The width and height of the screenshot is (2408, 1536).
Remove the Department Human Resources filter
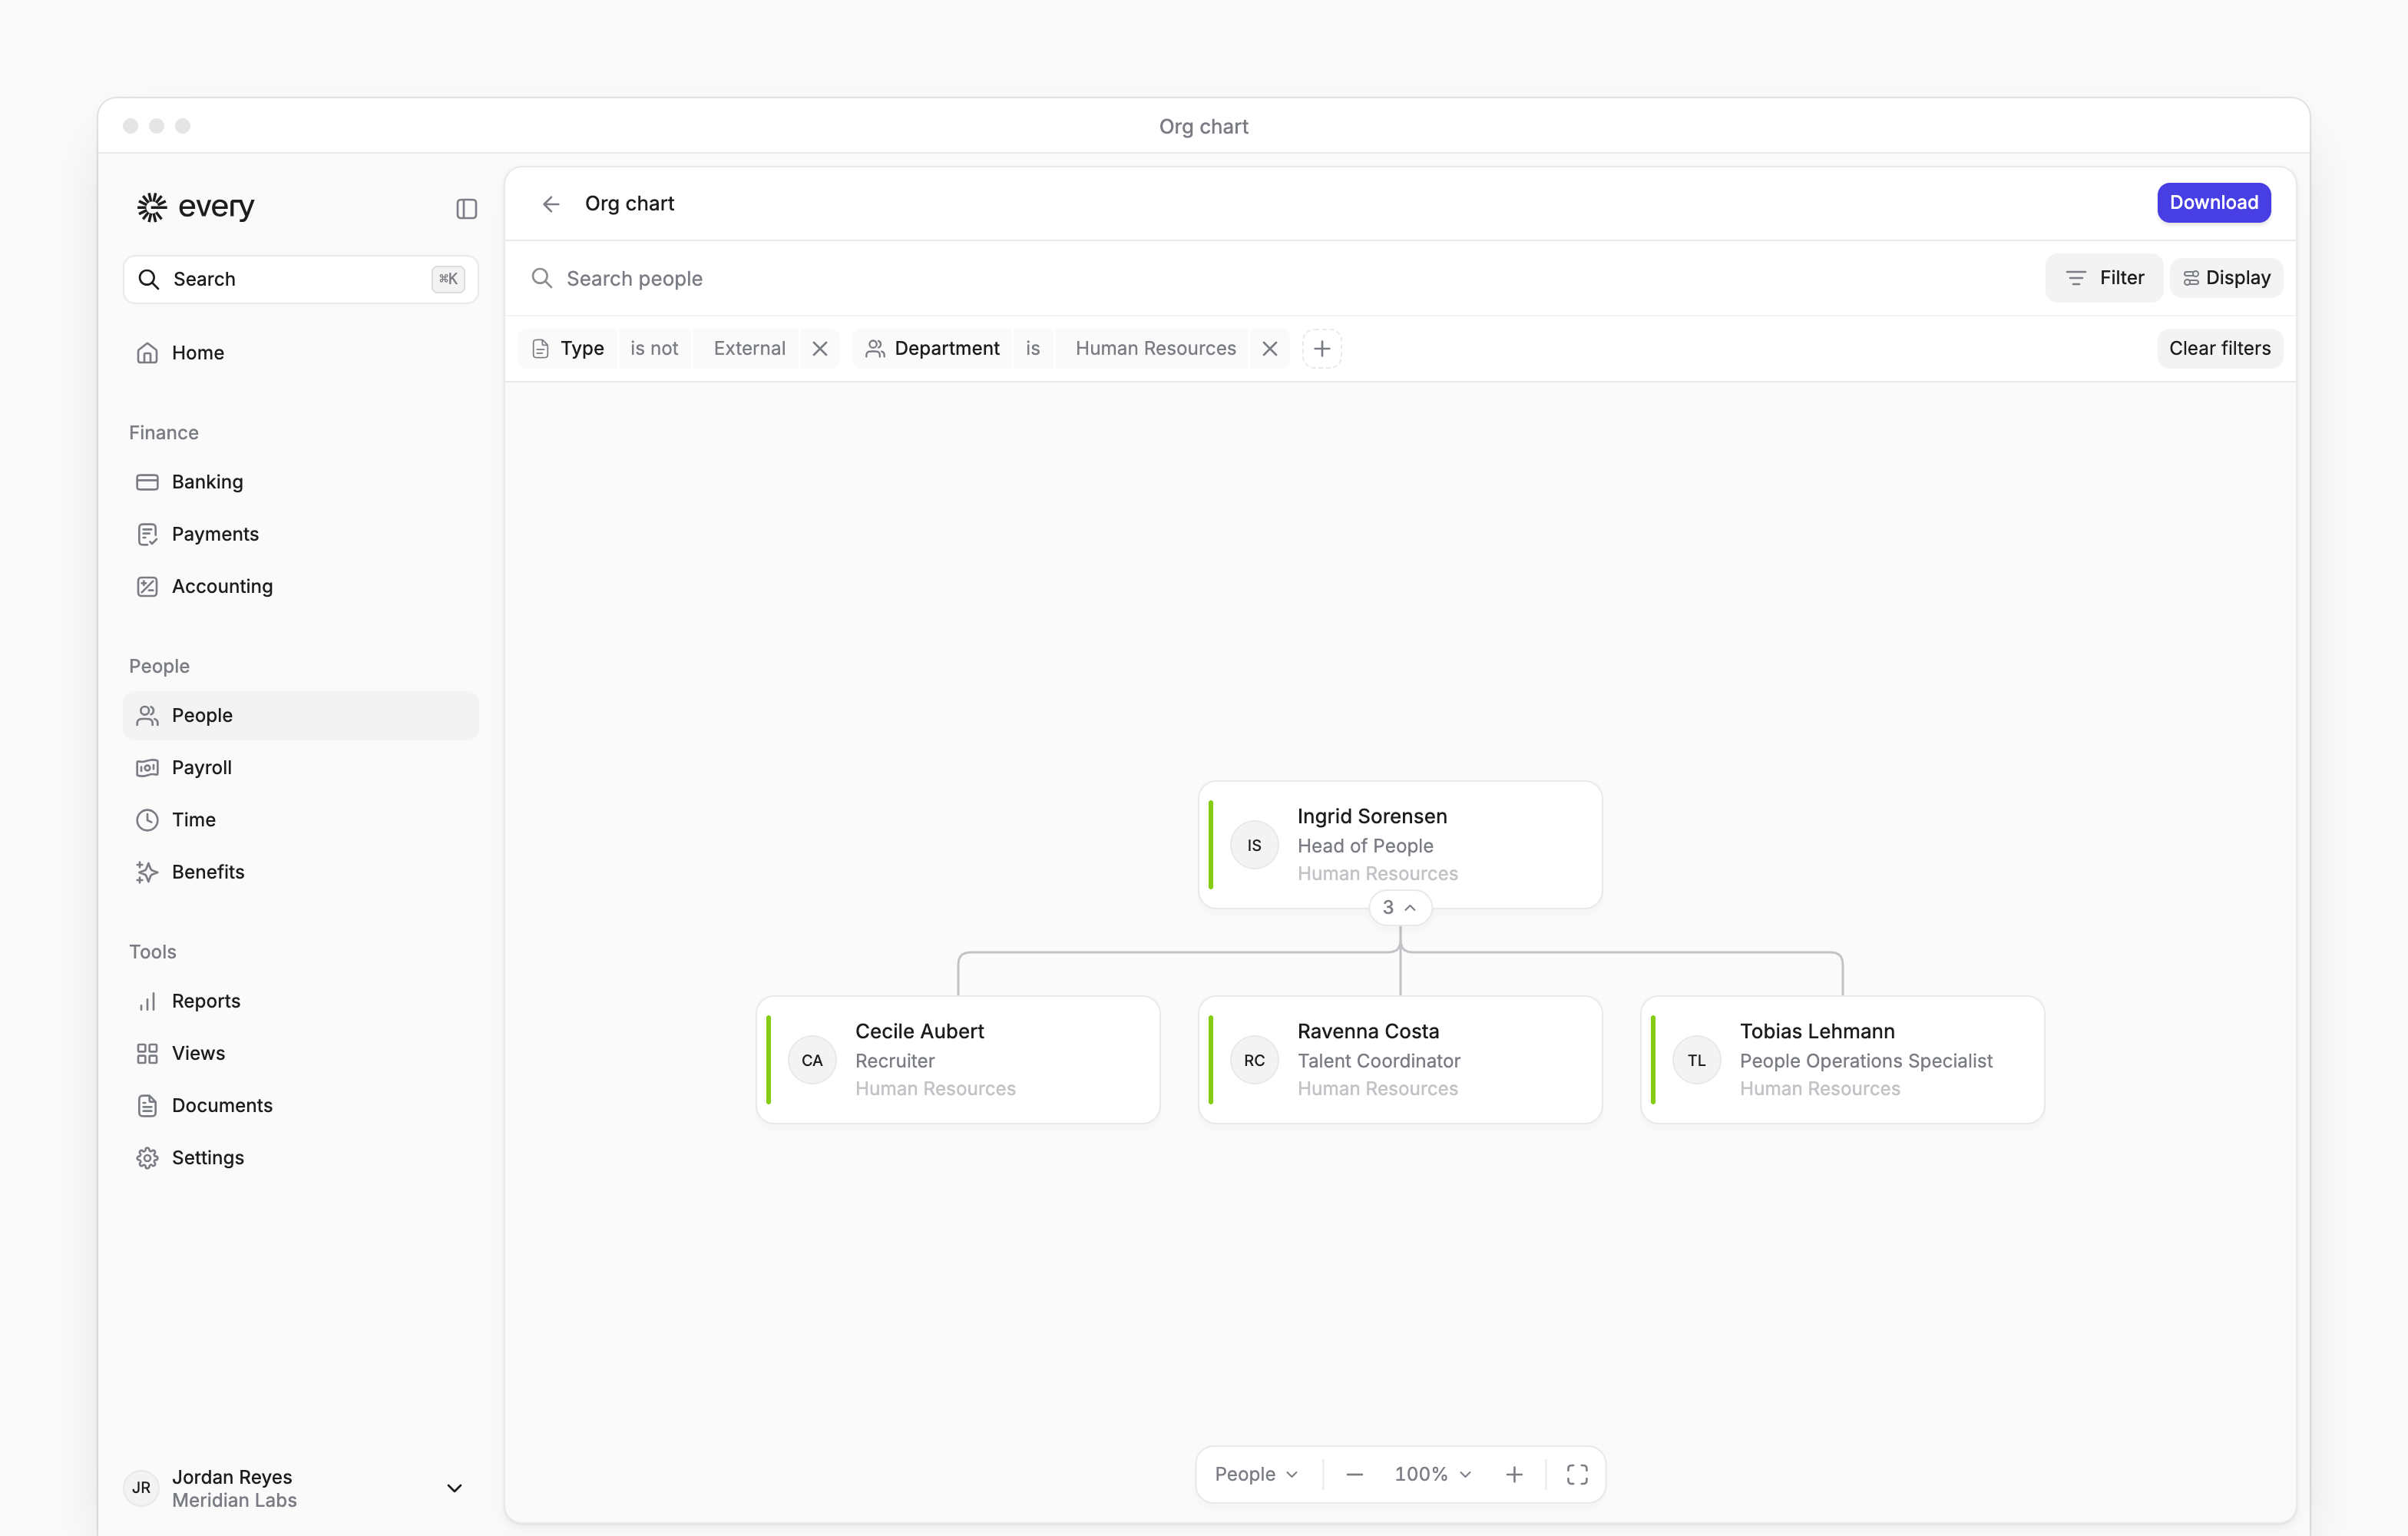point(1270,348)
